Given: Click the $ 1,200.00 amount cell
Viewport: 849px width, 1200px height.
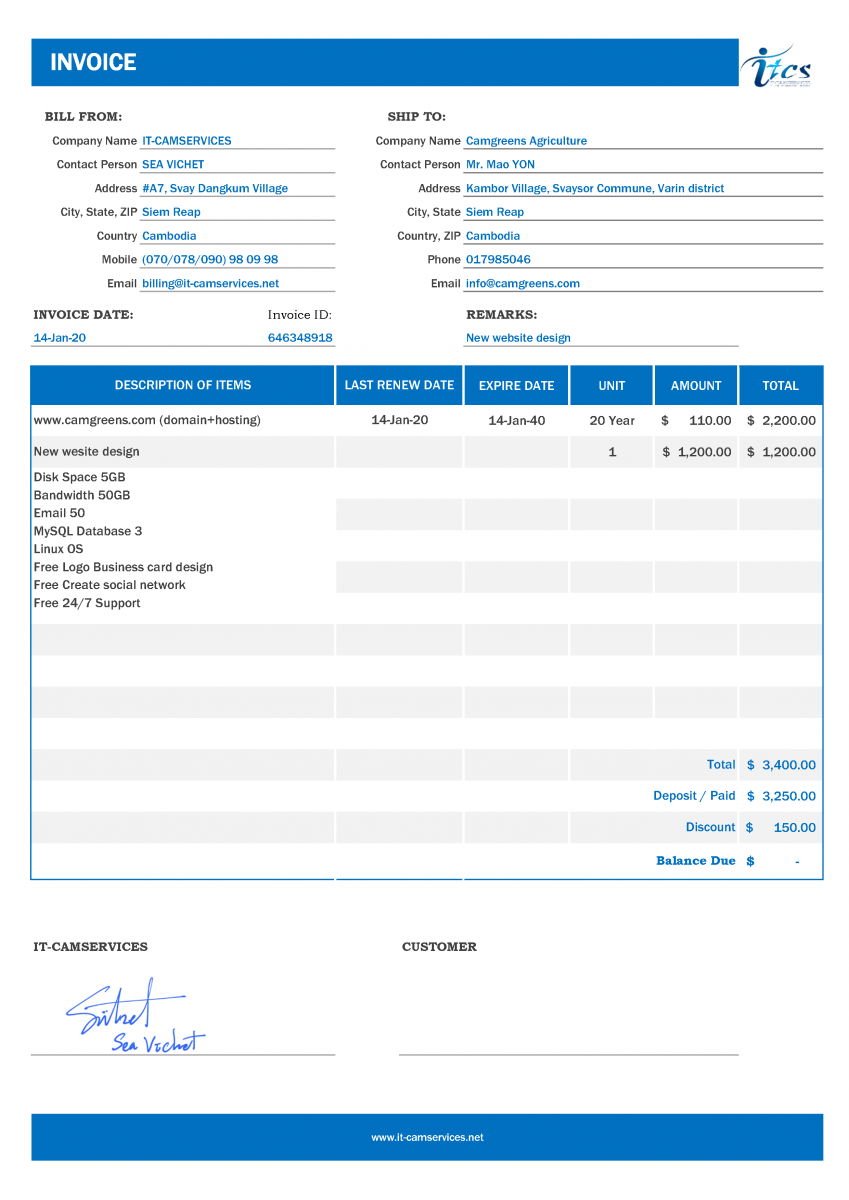Looking at the screenshot, I should 696,452.
